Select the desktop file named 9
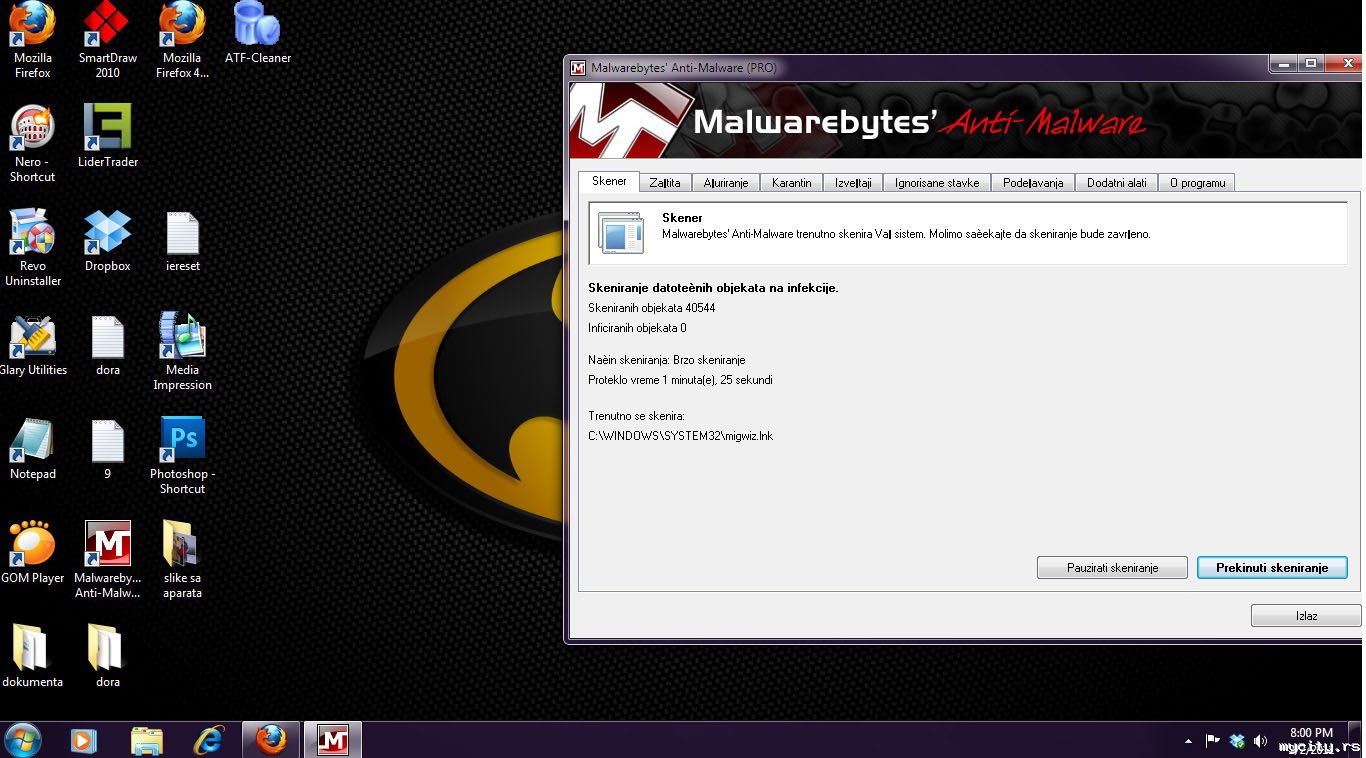This screenshot has height=758, width=1366. point(108,450)
